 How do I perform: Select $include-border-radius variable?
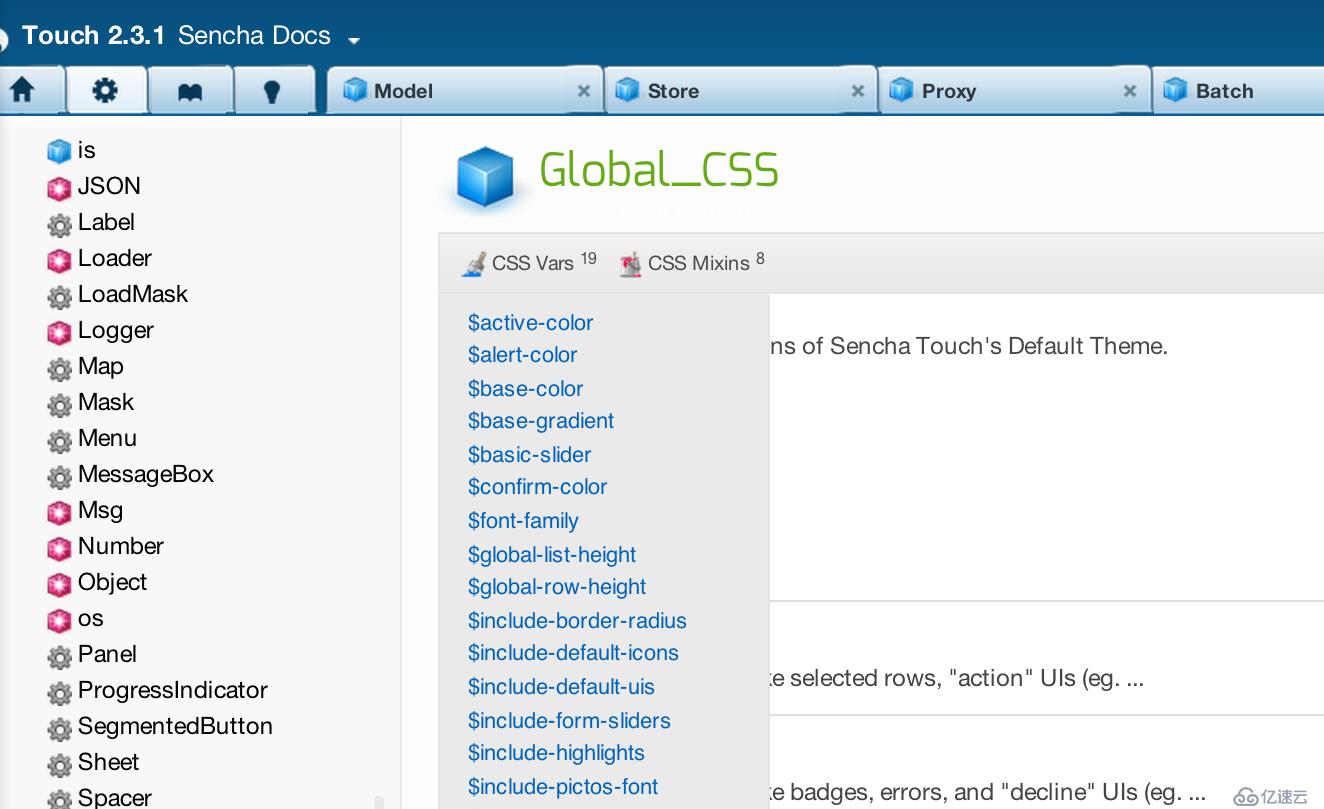(x=577, y=621)
